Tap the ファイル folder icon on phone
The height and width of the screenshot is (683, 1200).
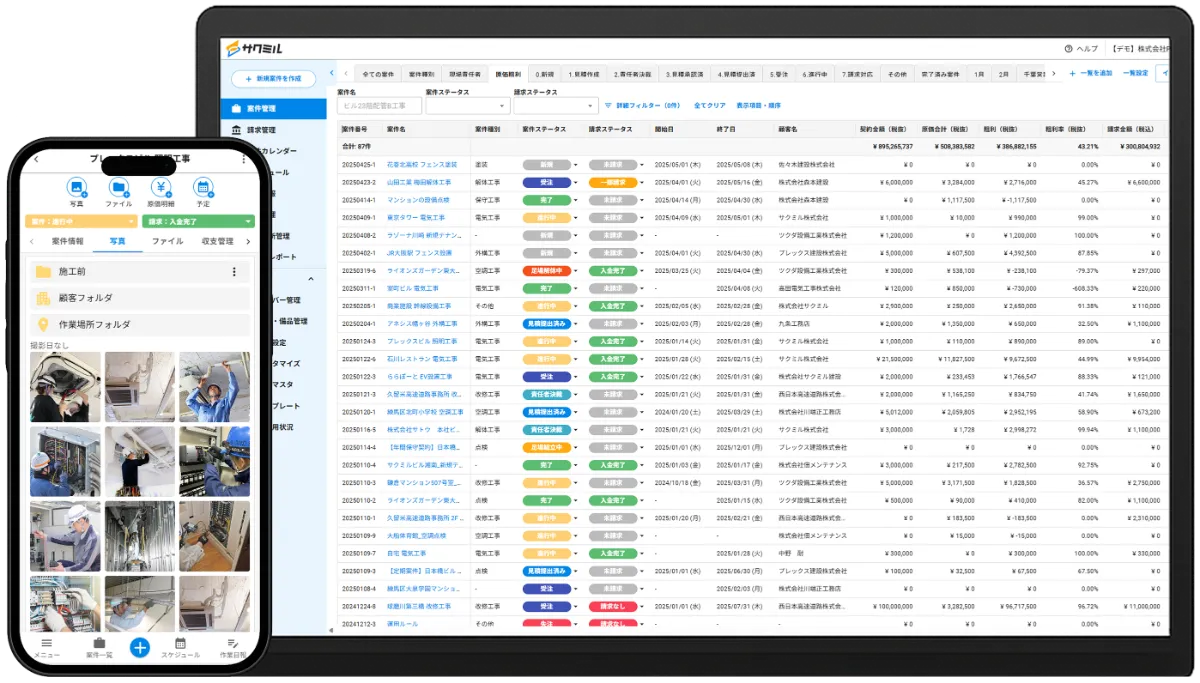(x=118, y=187)
